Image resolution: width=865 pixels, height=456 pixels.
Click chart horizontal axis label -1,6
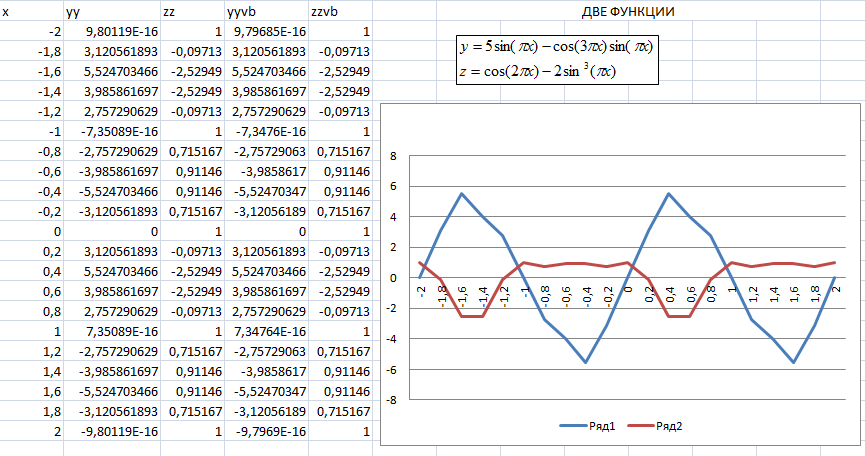pos(462,296)
